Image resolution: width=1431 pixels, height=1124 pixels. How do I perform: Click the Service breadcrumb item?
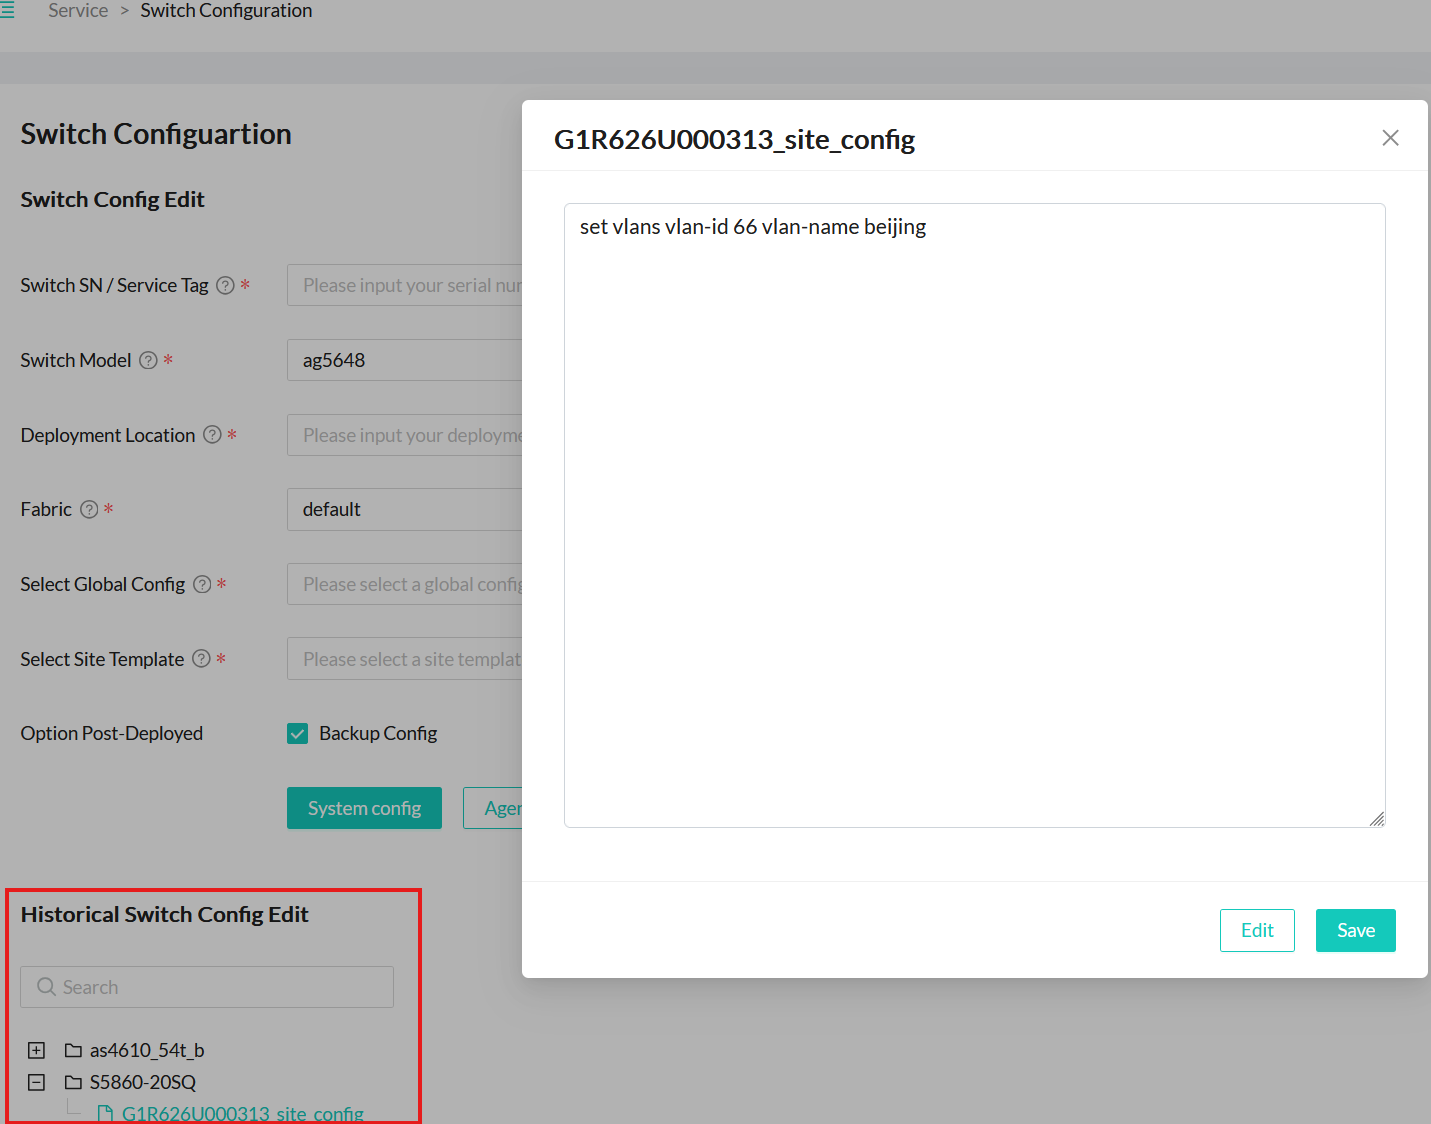click(78, 11)
